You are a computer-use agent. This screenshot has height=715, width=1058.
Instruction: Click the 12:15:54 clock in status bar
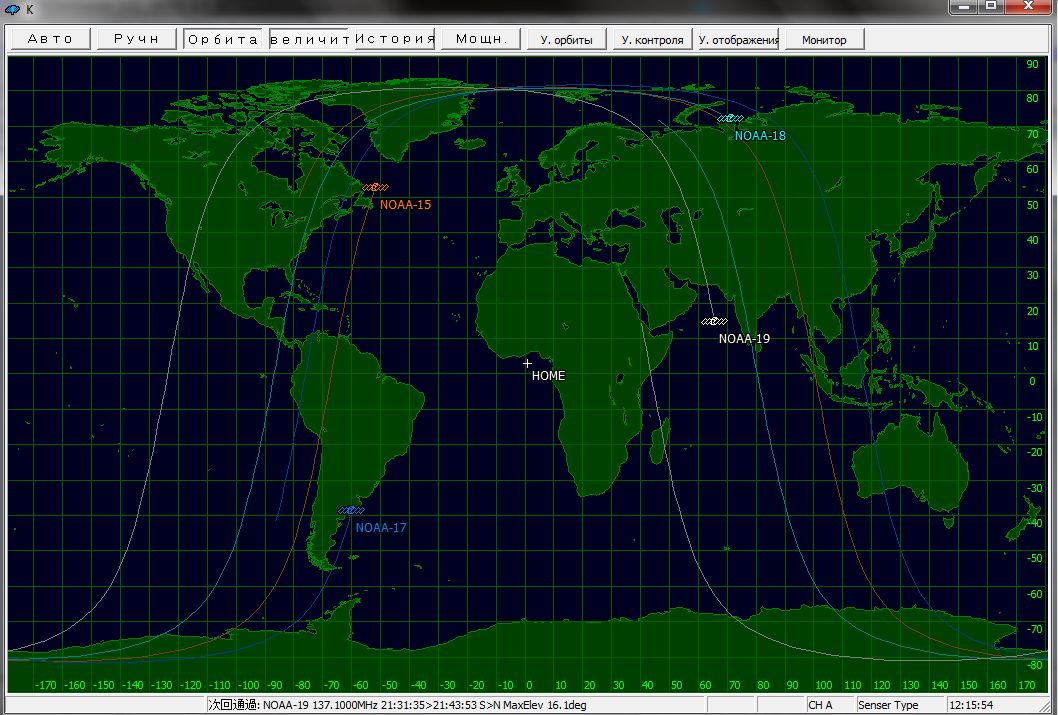tap(971, 705)
